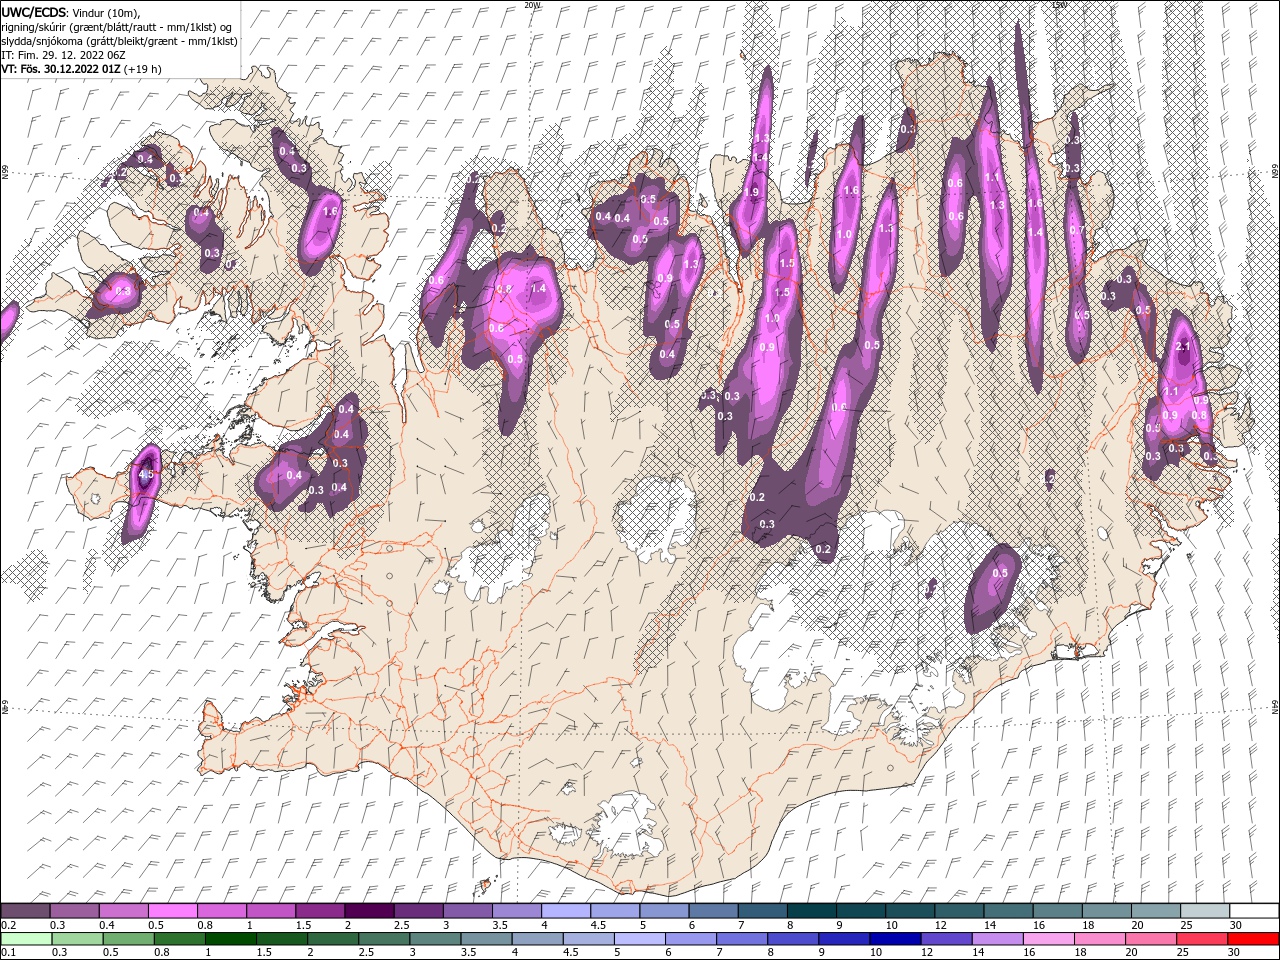The height and width of the screenshot is (960, 1280).
Task: Click the '15W' longitude label
Action: tap(1058, 5)
